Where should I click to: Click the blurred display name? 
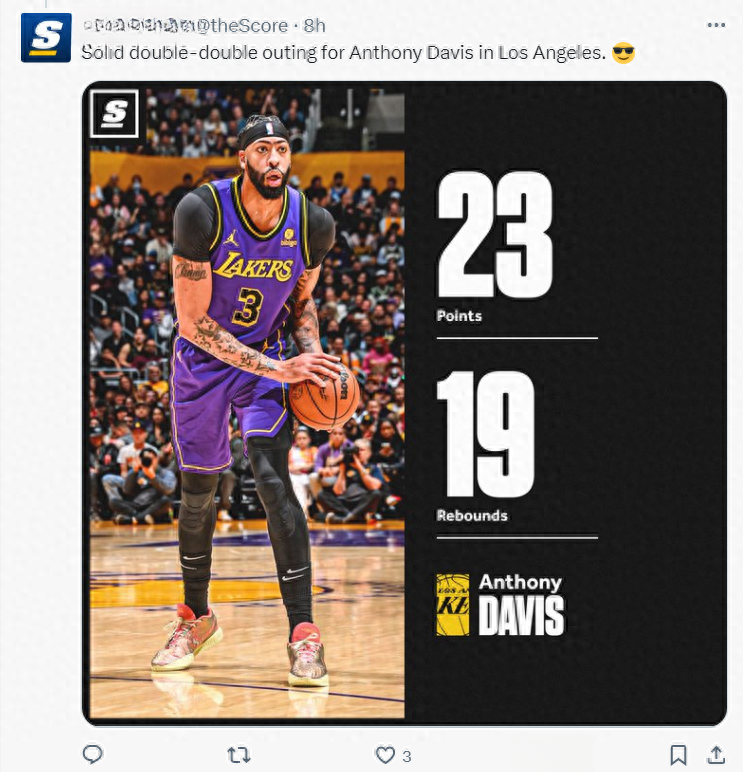point(139,25)
